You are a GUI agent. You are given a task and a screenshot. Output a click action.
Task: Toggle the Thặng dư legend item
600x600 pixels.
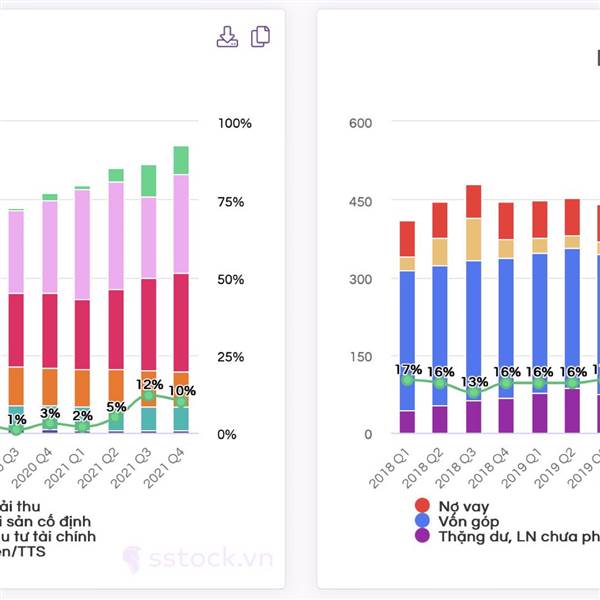(x=507, y=536)
